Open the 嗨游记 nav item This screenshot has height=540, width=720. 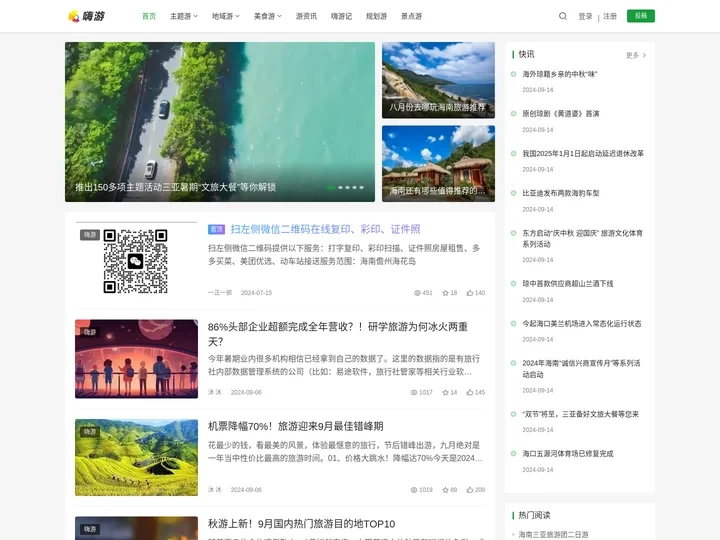341,16
